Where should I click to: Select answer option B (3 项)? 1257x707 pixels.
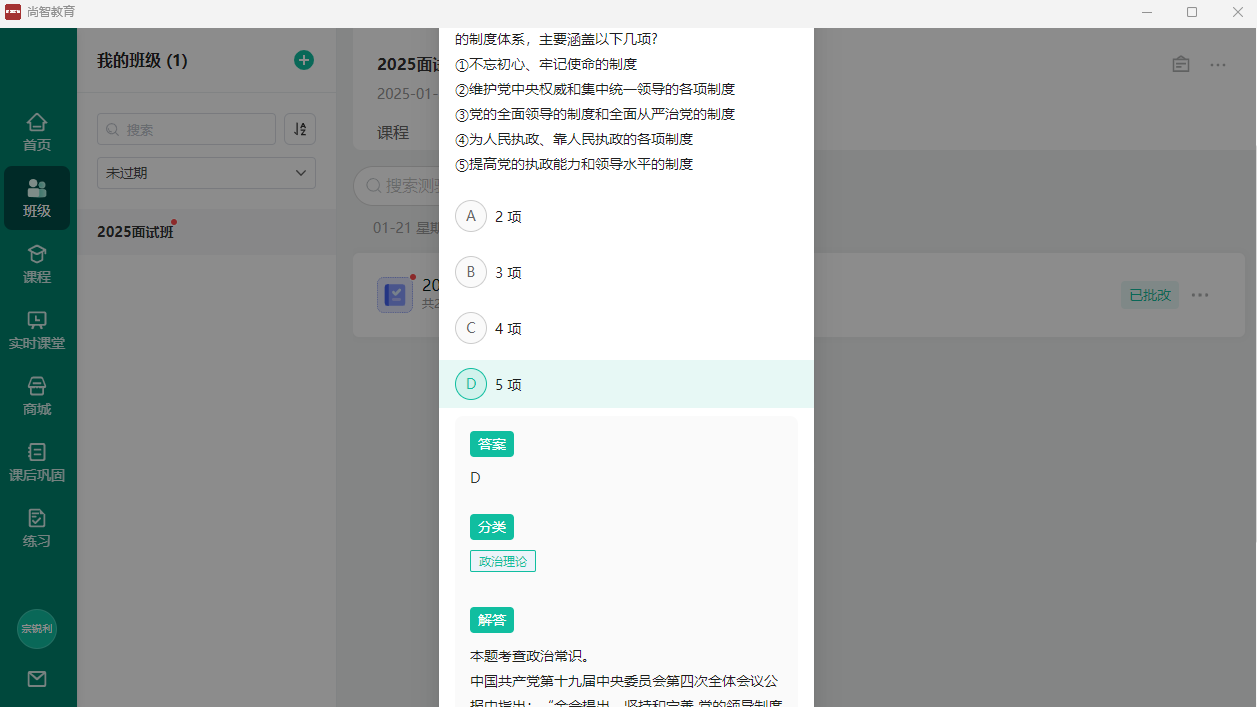[x=471, y=272]
